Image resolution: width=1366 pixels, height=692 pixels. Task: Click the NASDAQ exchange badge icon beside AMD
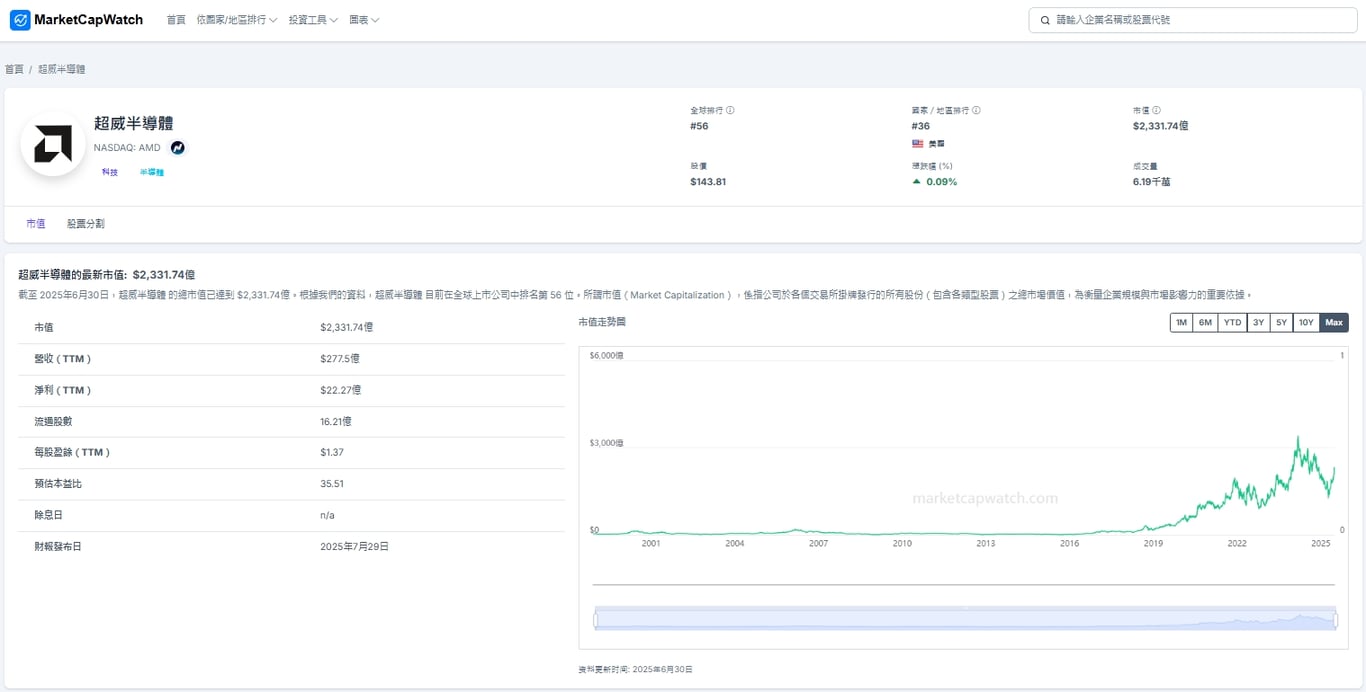click(x=177, y=148)
